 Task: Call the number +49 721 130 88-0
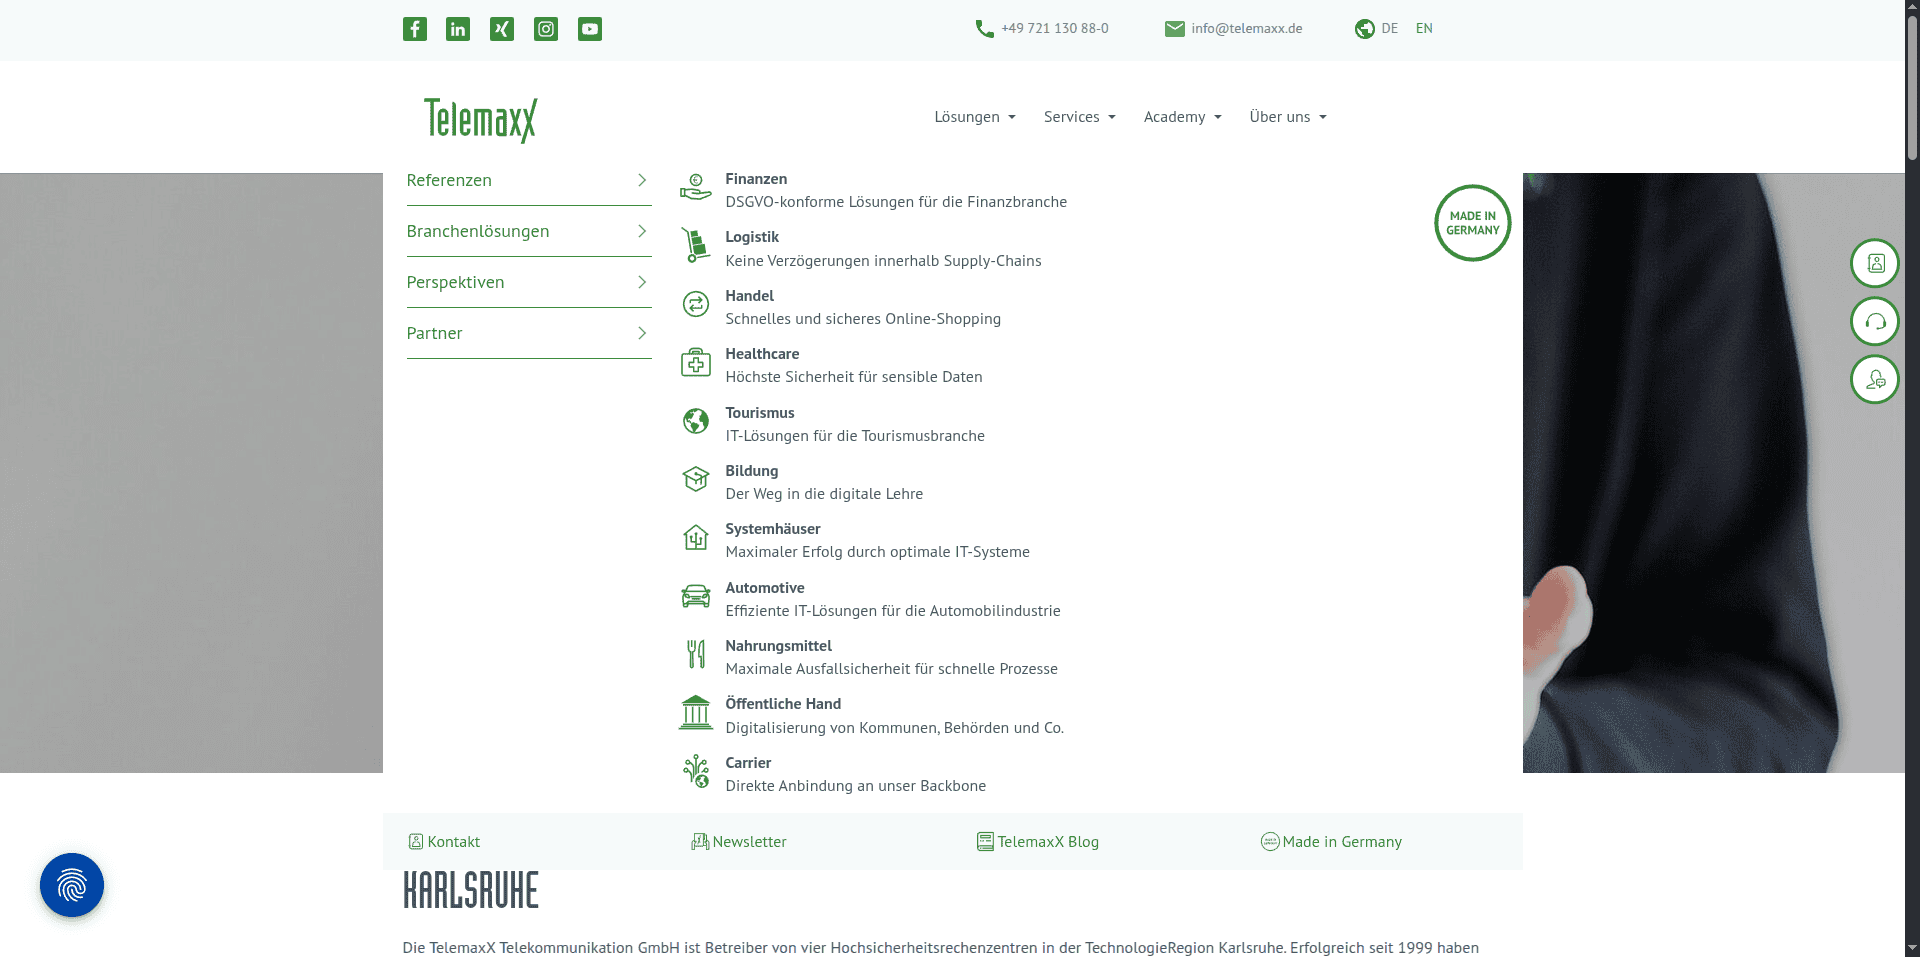coord(1055,29)
